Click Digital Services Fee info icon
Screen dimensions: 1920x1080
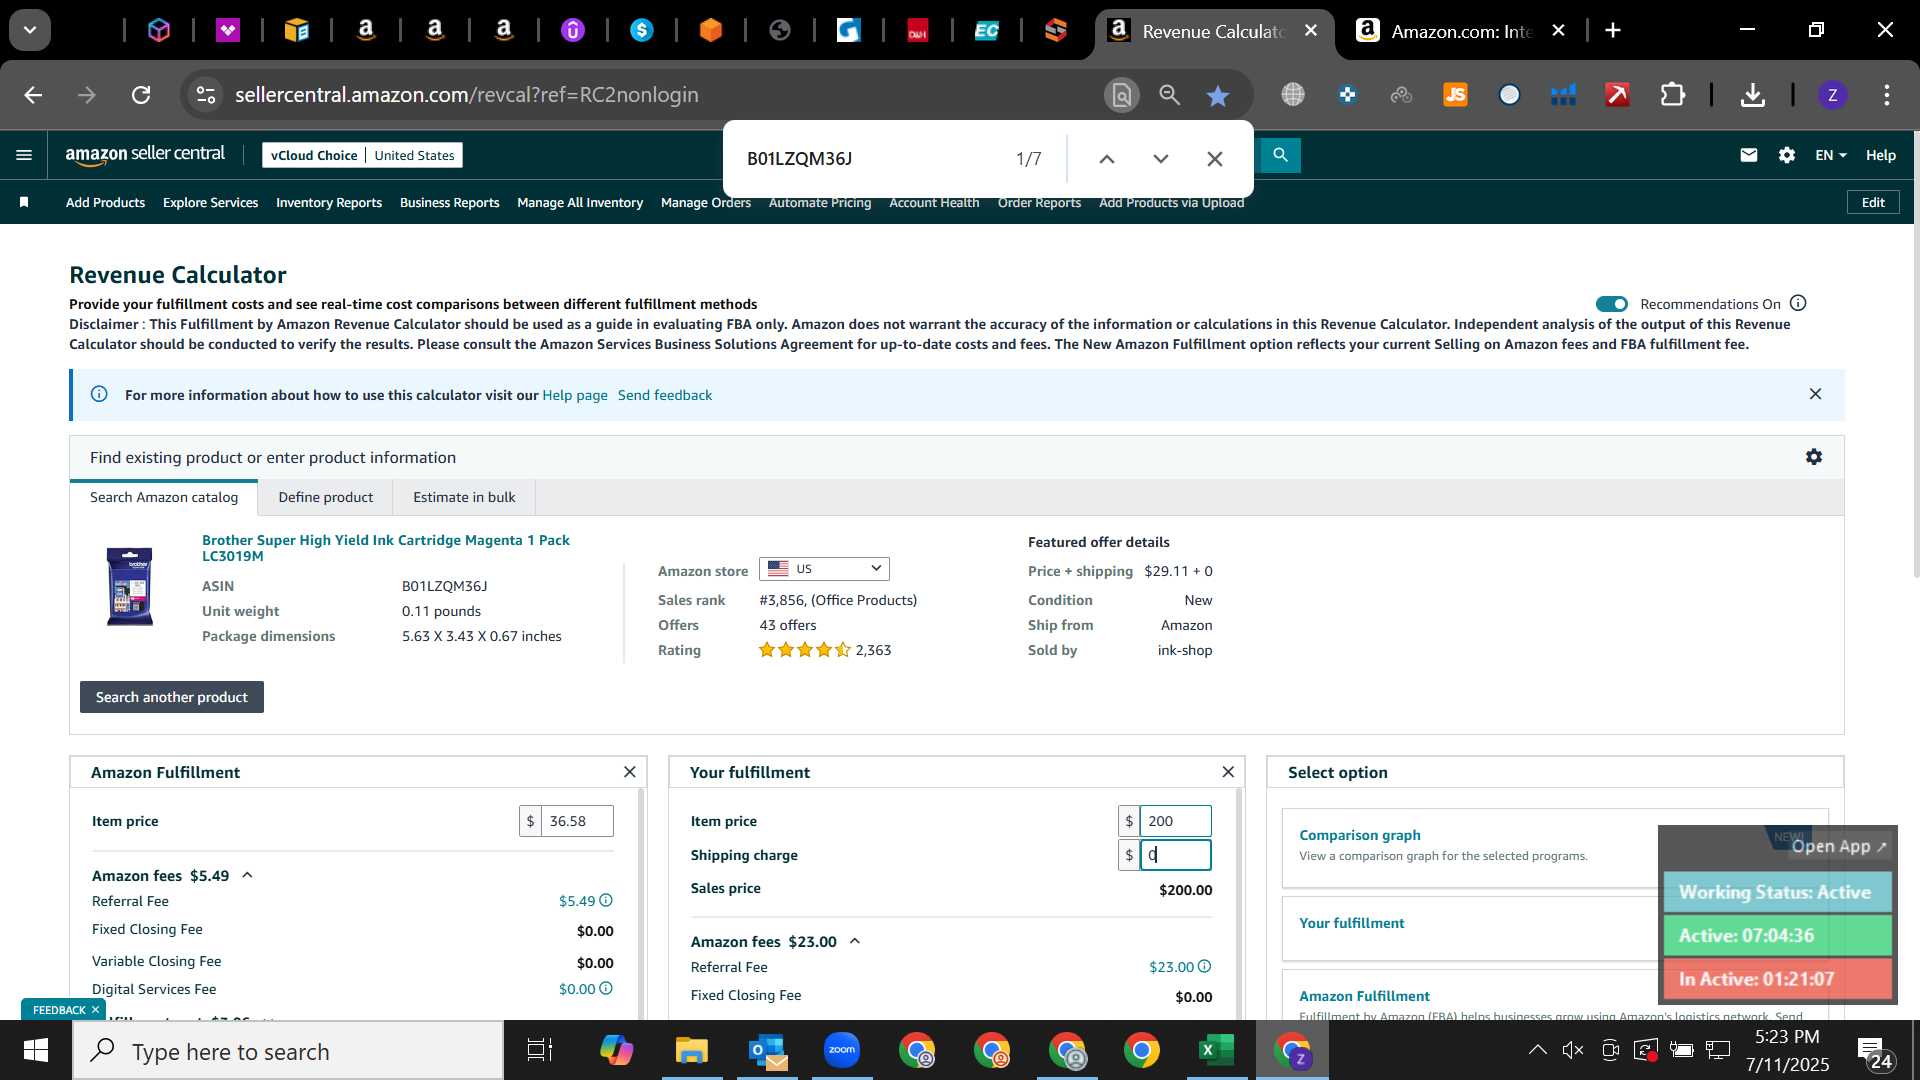[x=606, y=989]
